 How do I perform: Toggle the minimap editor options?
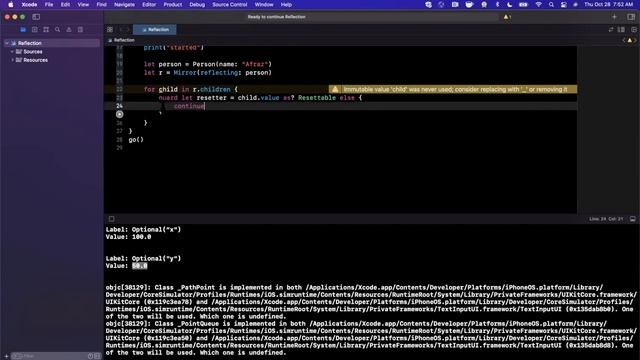[x=621, y=29]
